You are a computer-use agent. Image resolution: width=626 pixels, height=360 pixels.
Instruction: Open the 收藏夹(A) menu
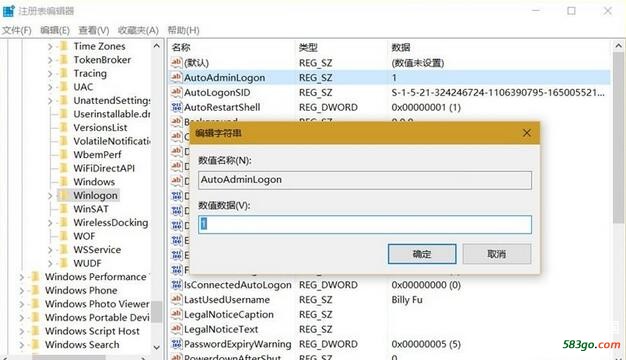click(138, 30)
